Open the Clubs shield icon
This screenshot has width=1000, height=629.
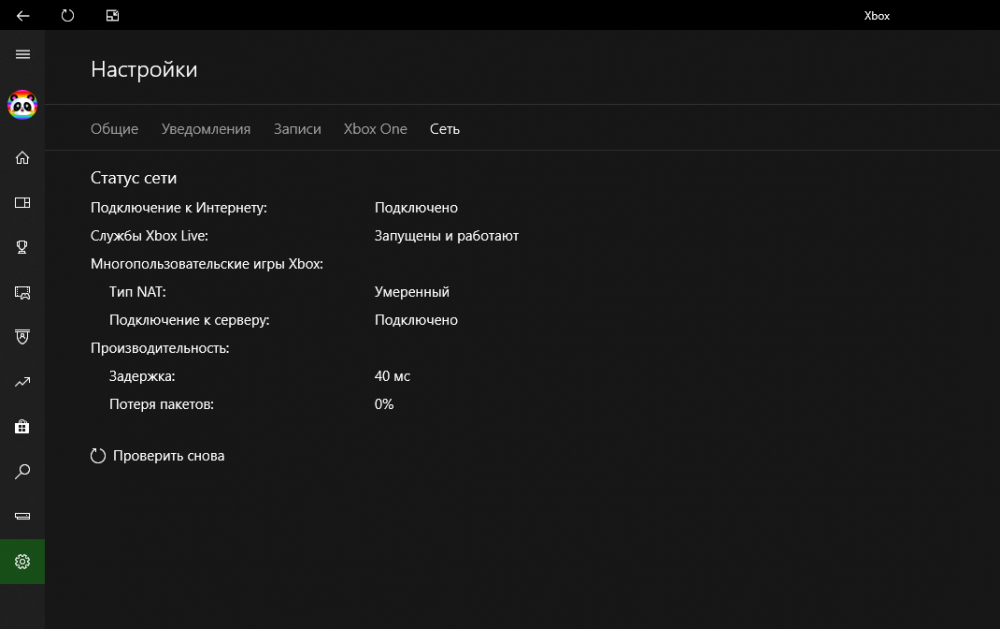22,337
